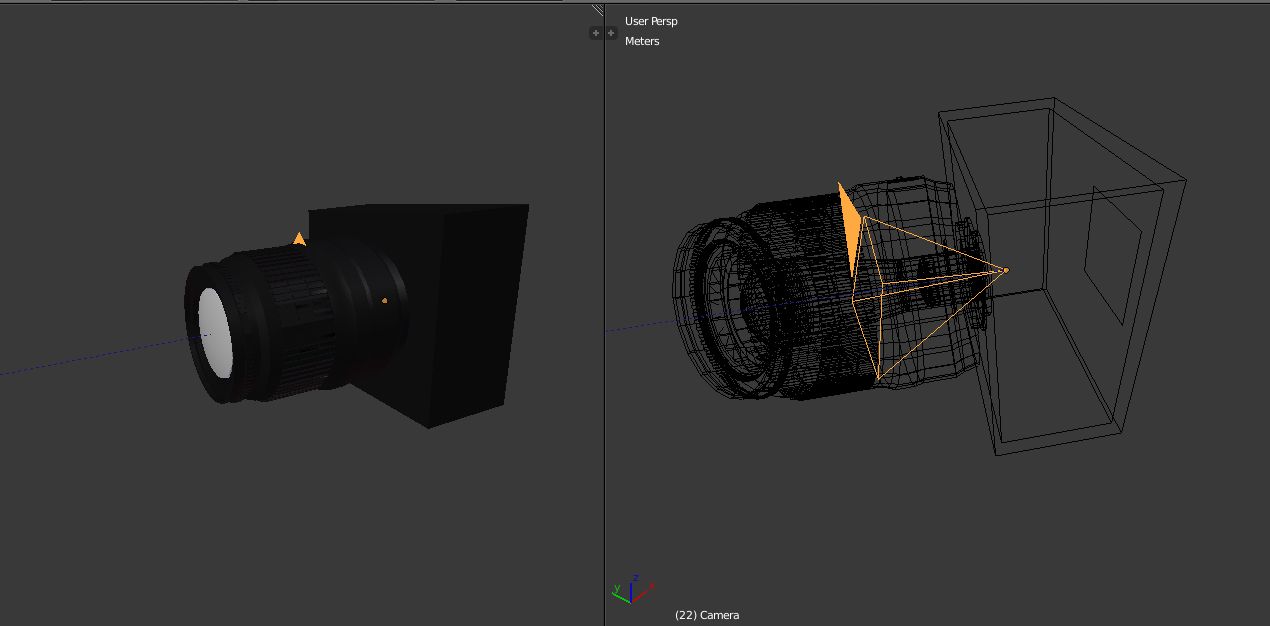Click the orange origin dot on the solid lens barrel
Viewport: 1270px width, 626px height.
coord(385,300)
